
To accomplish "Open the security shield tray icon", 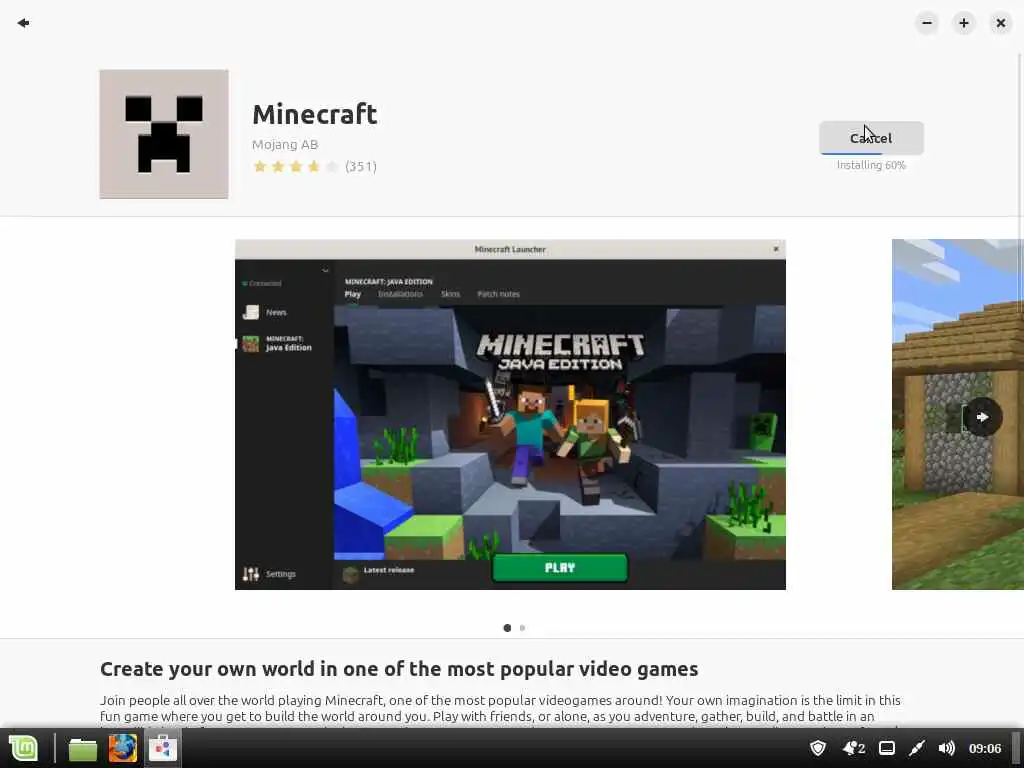I will (x=818, y=748).
